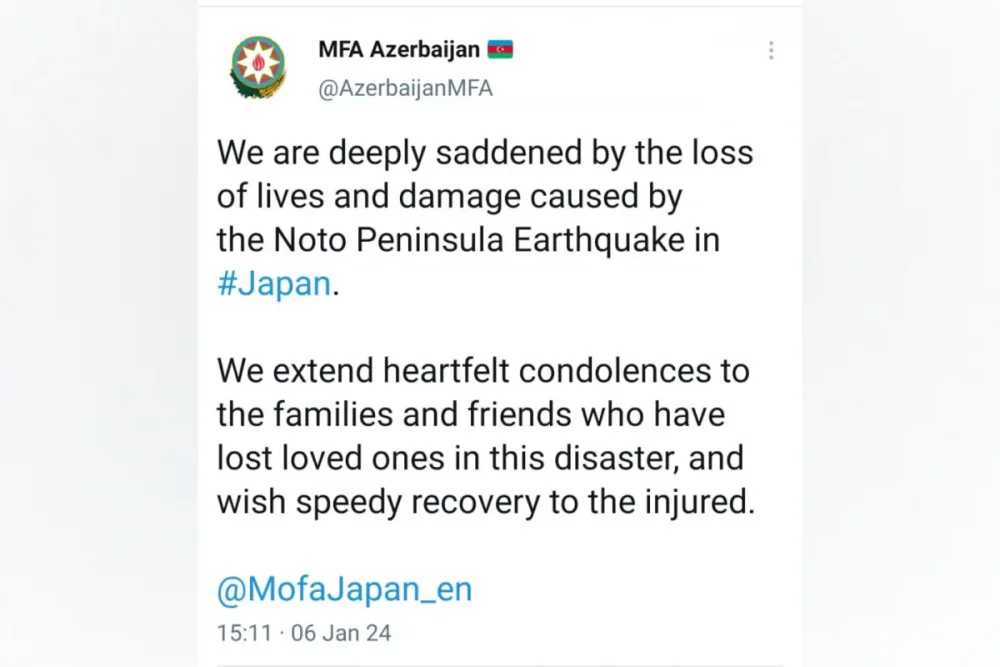Viewport: 1000px width, 667px height.
Task: Click the blurred background left of the tweet
Action: pyautogui.click(x=99, y=334)
